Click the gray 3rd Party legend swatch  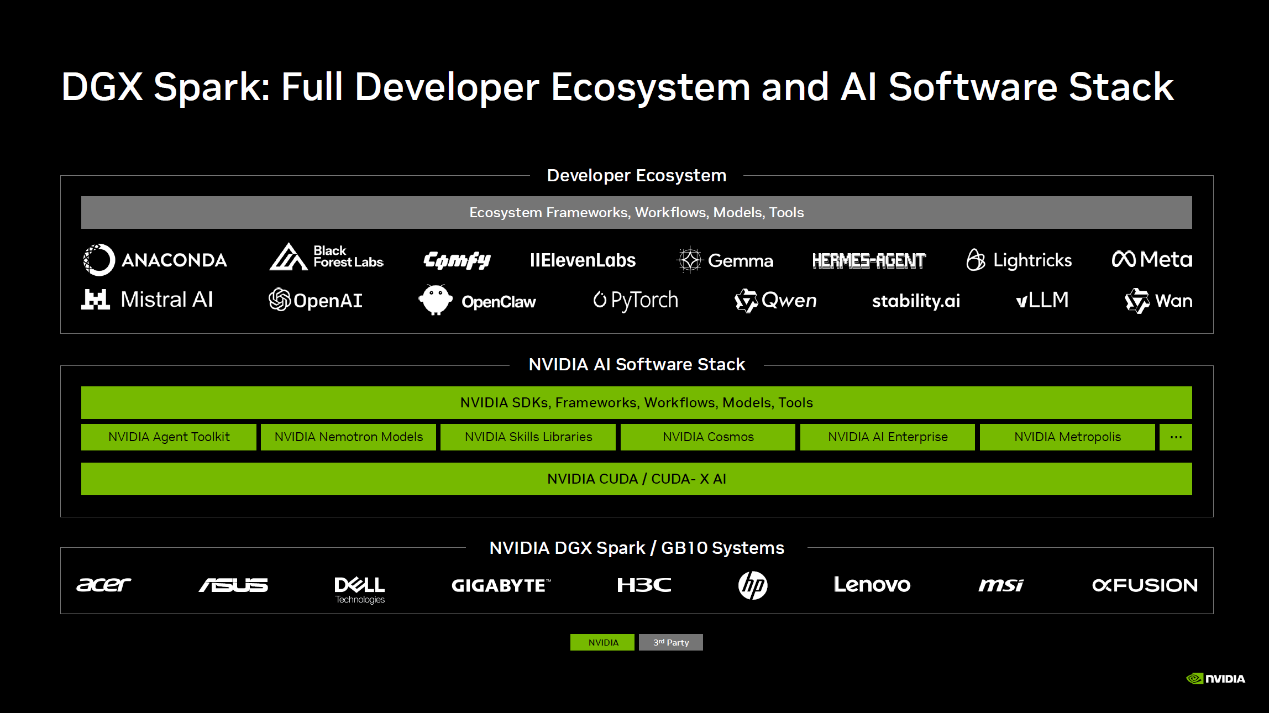(x=671, y=642)
